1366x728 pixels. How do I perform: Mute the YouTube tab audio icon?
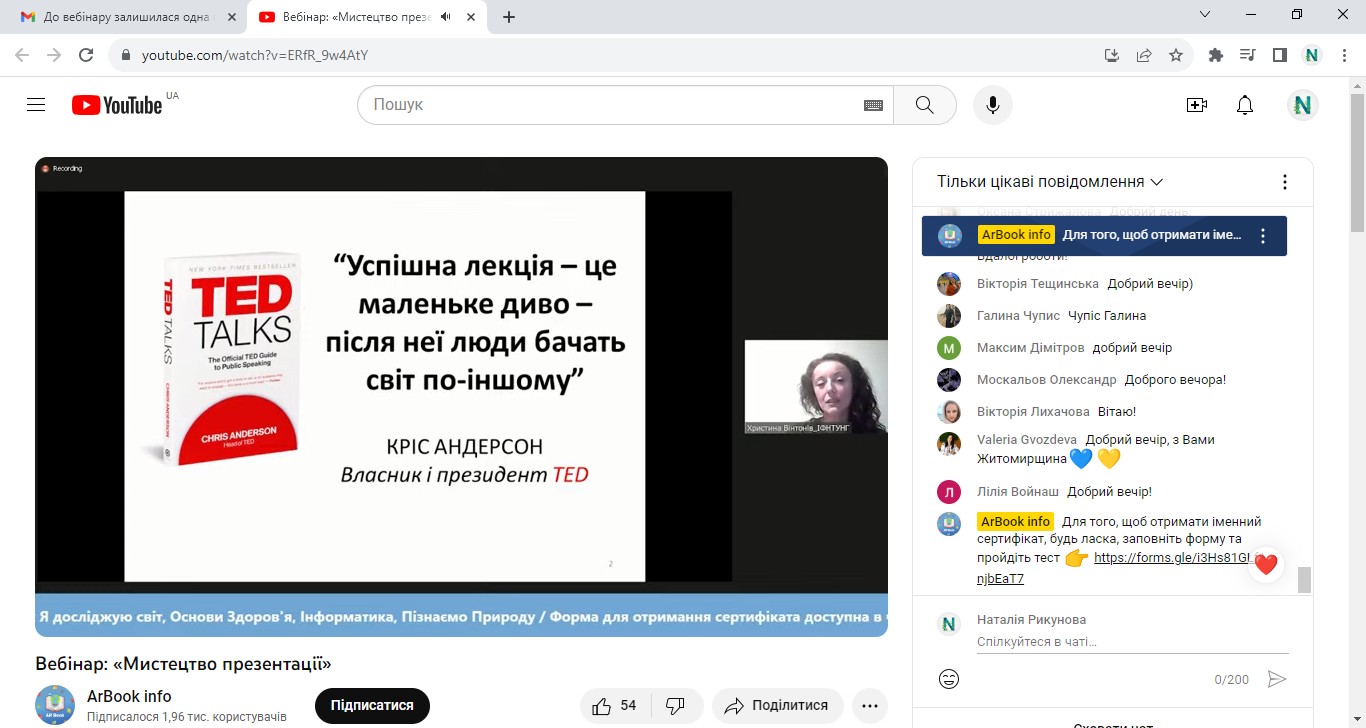pos(445,17)
